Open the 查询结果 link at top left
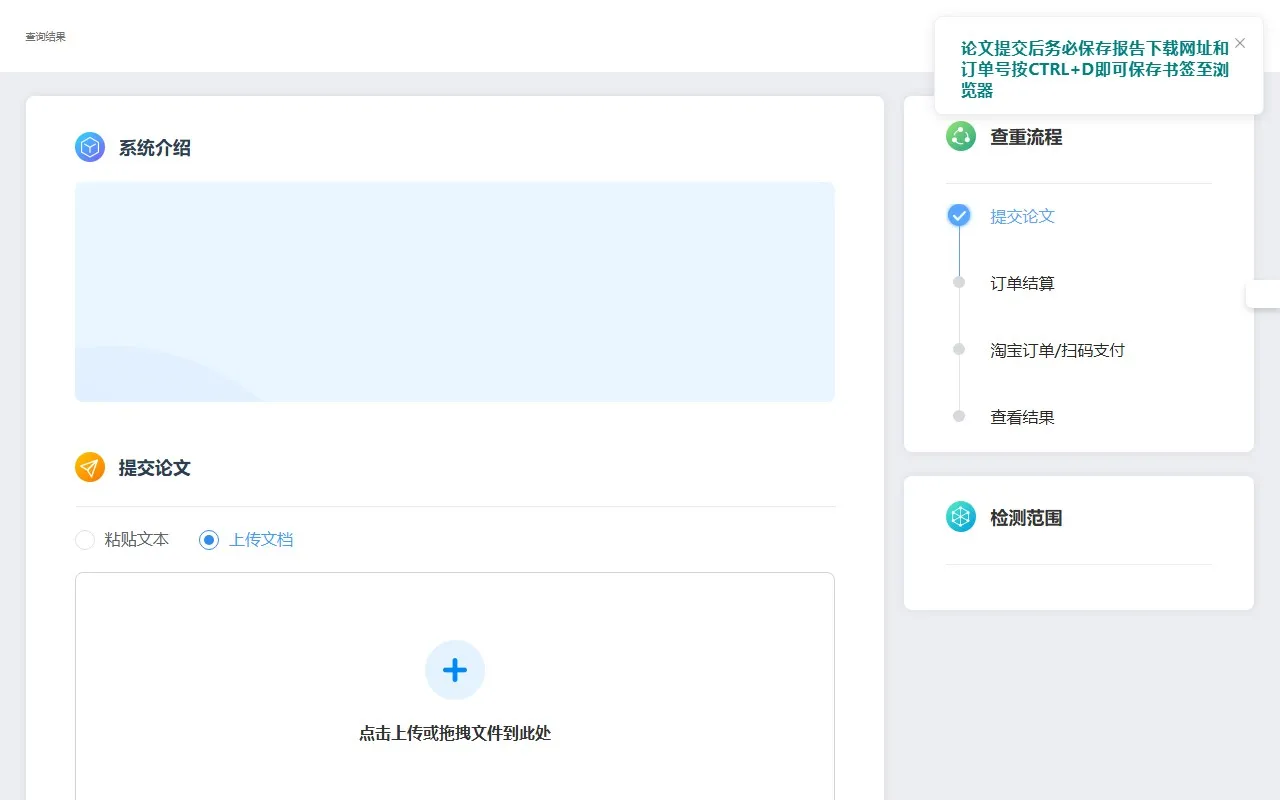This screenshot has width=1280, height=800. pyautogui.click(x=46, y=37)
